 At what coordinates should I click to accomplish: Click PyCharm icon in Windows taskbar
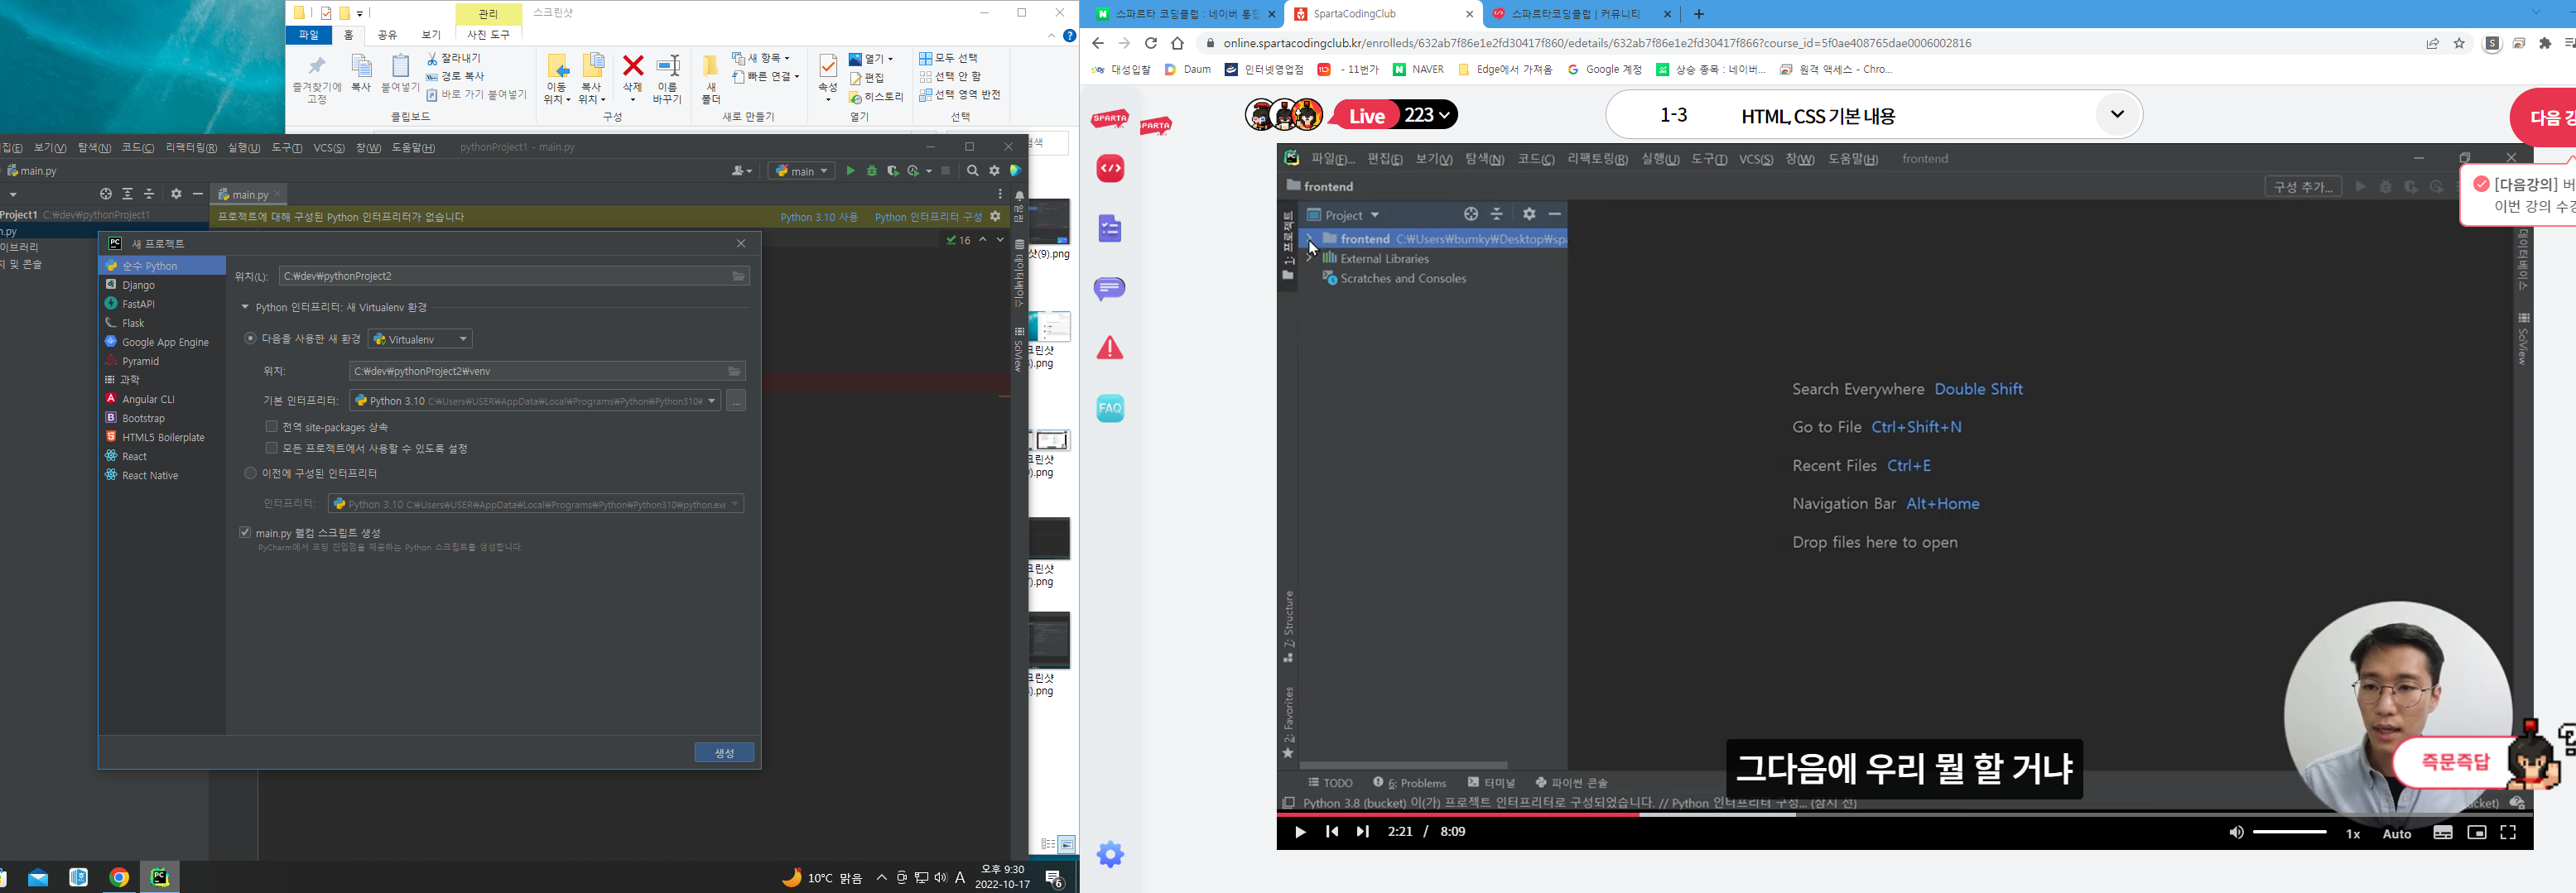click(159, 877)
